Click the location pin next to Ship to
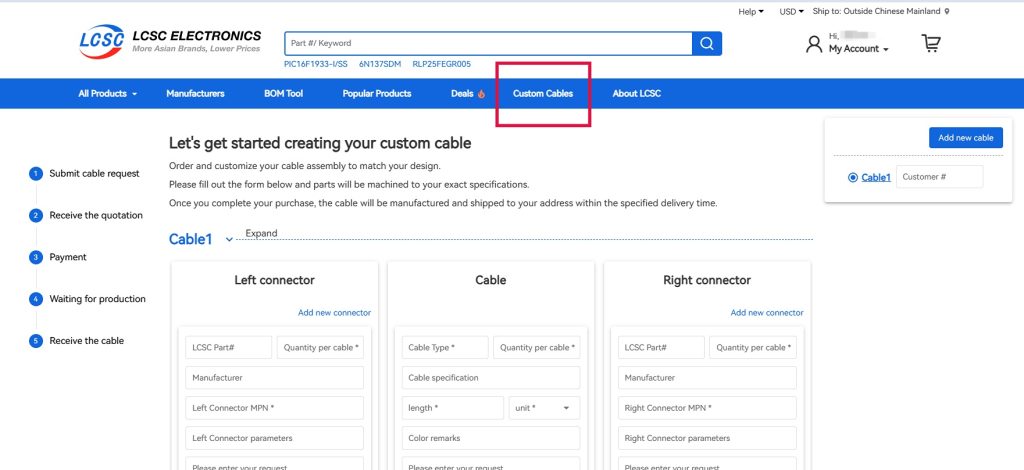The width and height of the screenshot is (1024, 470). (x=947, y=12)
